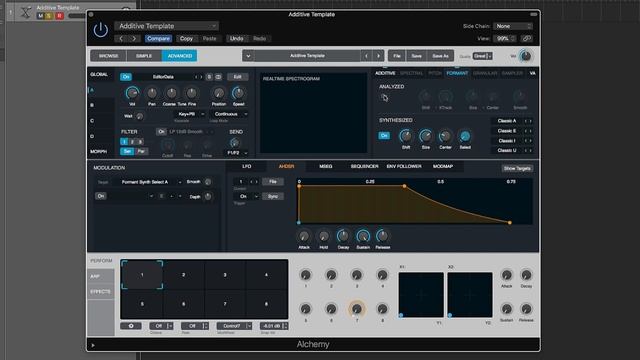640x360 pixels.
Task: Set filter routing to Par
Action: pyautogui.click(x=141, y=151)
